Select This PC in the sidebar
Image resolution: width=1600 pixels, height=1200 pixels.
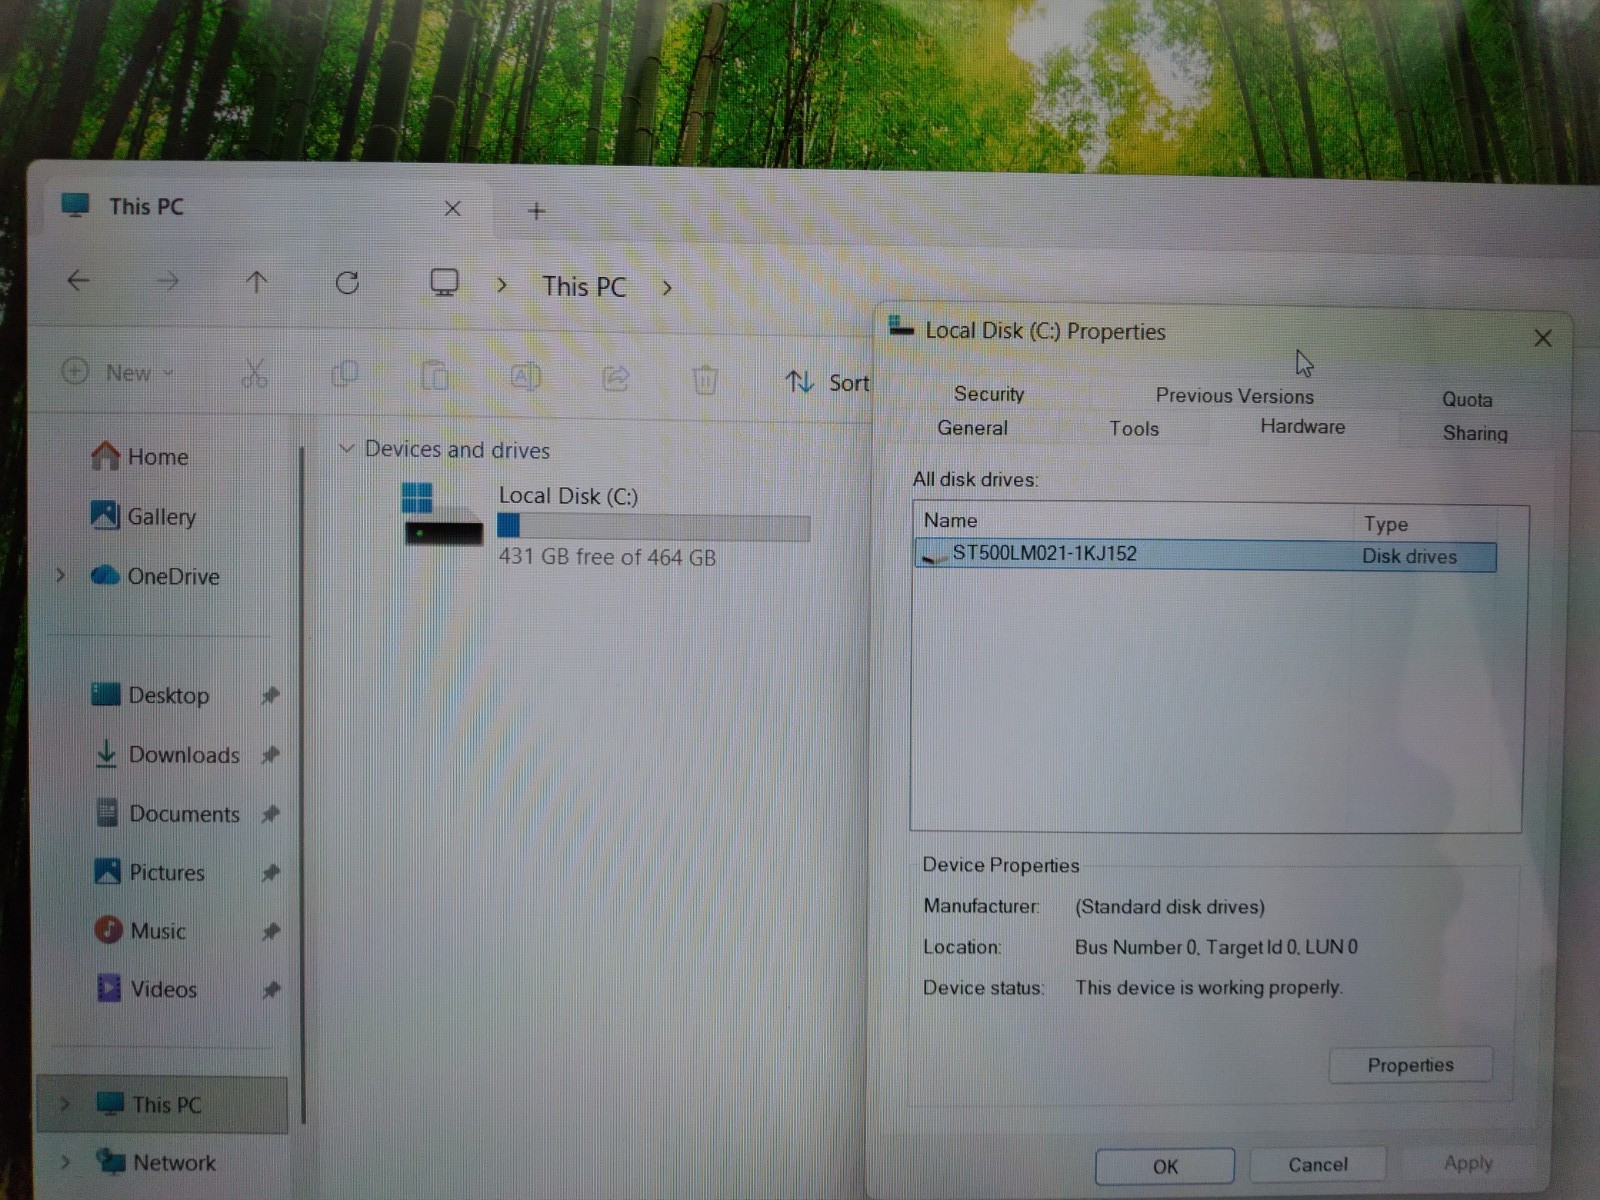coord(162,1104)
